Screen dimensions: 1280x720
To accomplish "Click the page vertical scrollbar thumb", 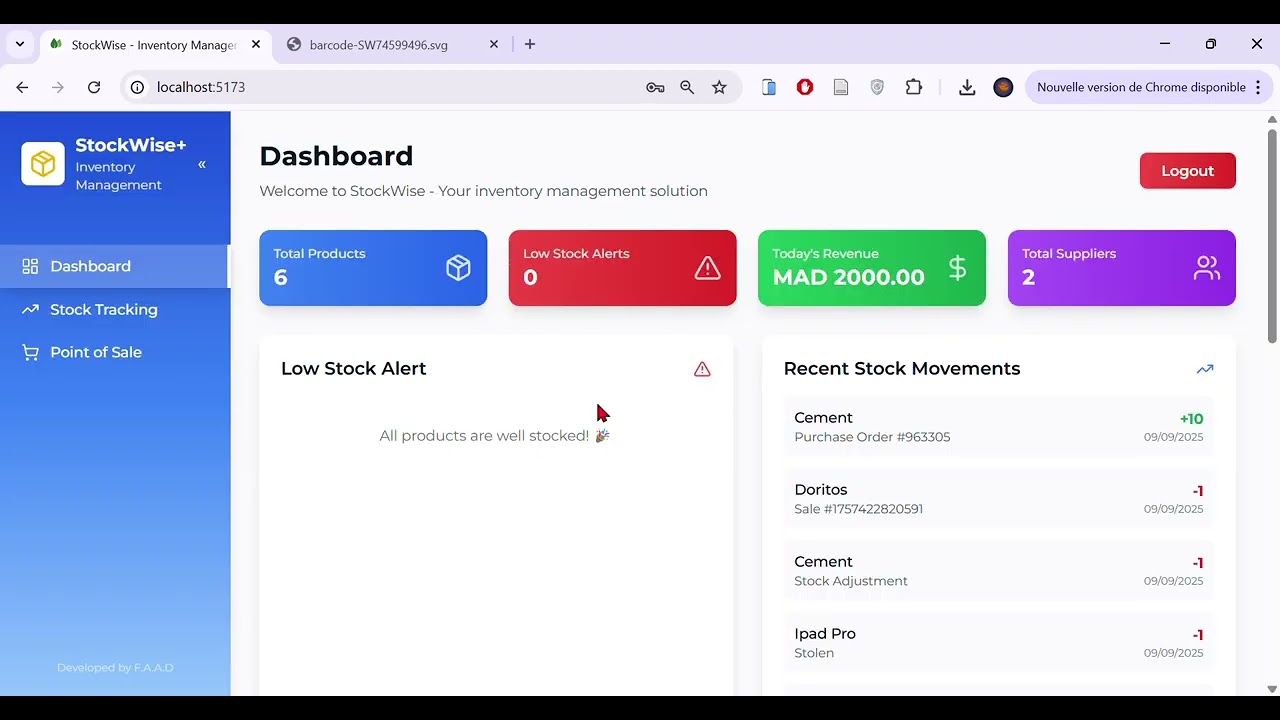I will (x=1272, y=236).
